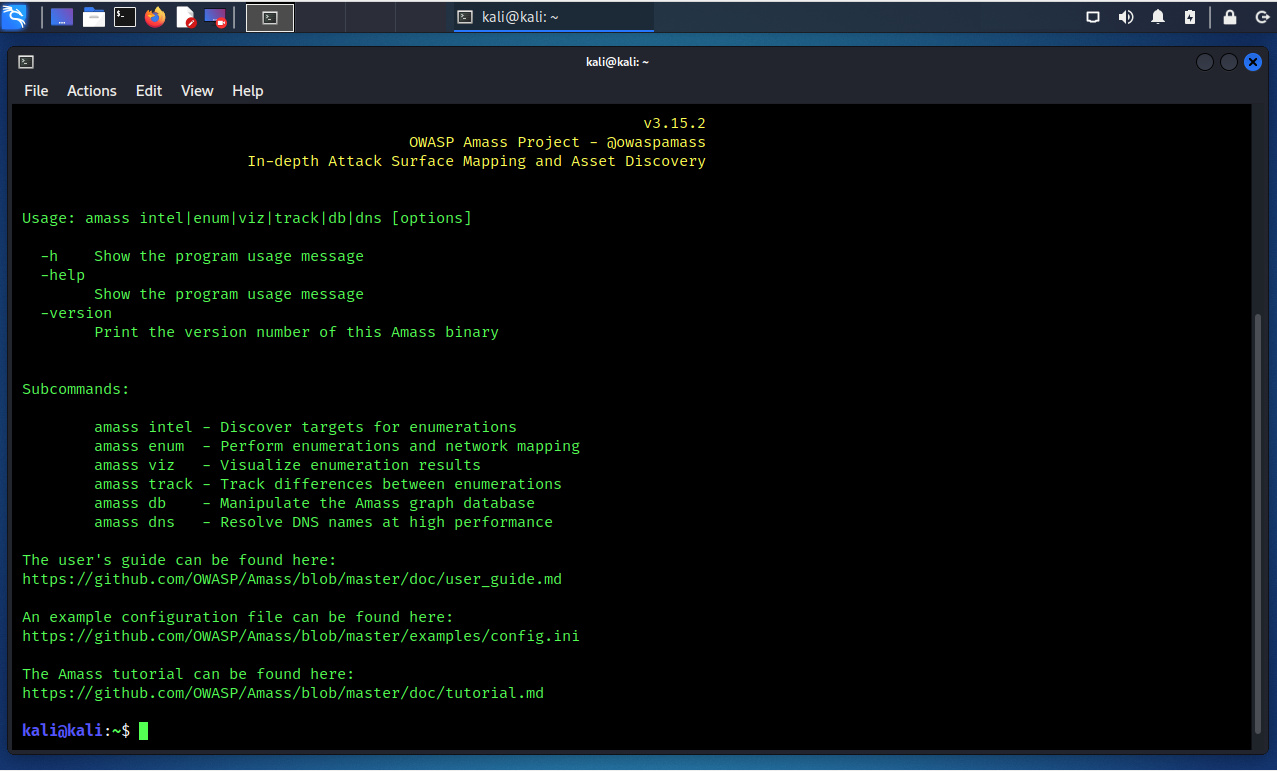This screenshot has width=1277, height=771.
Task: Lock the screen with the padlock icon
Action: 1230,17
